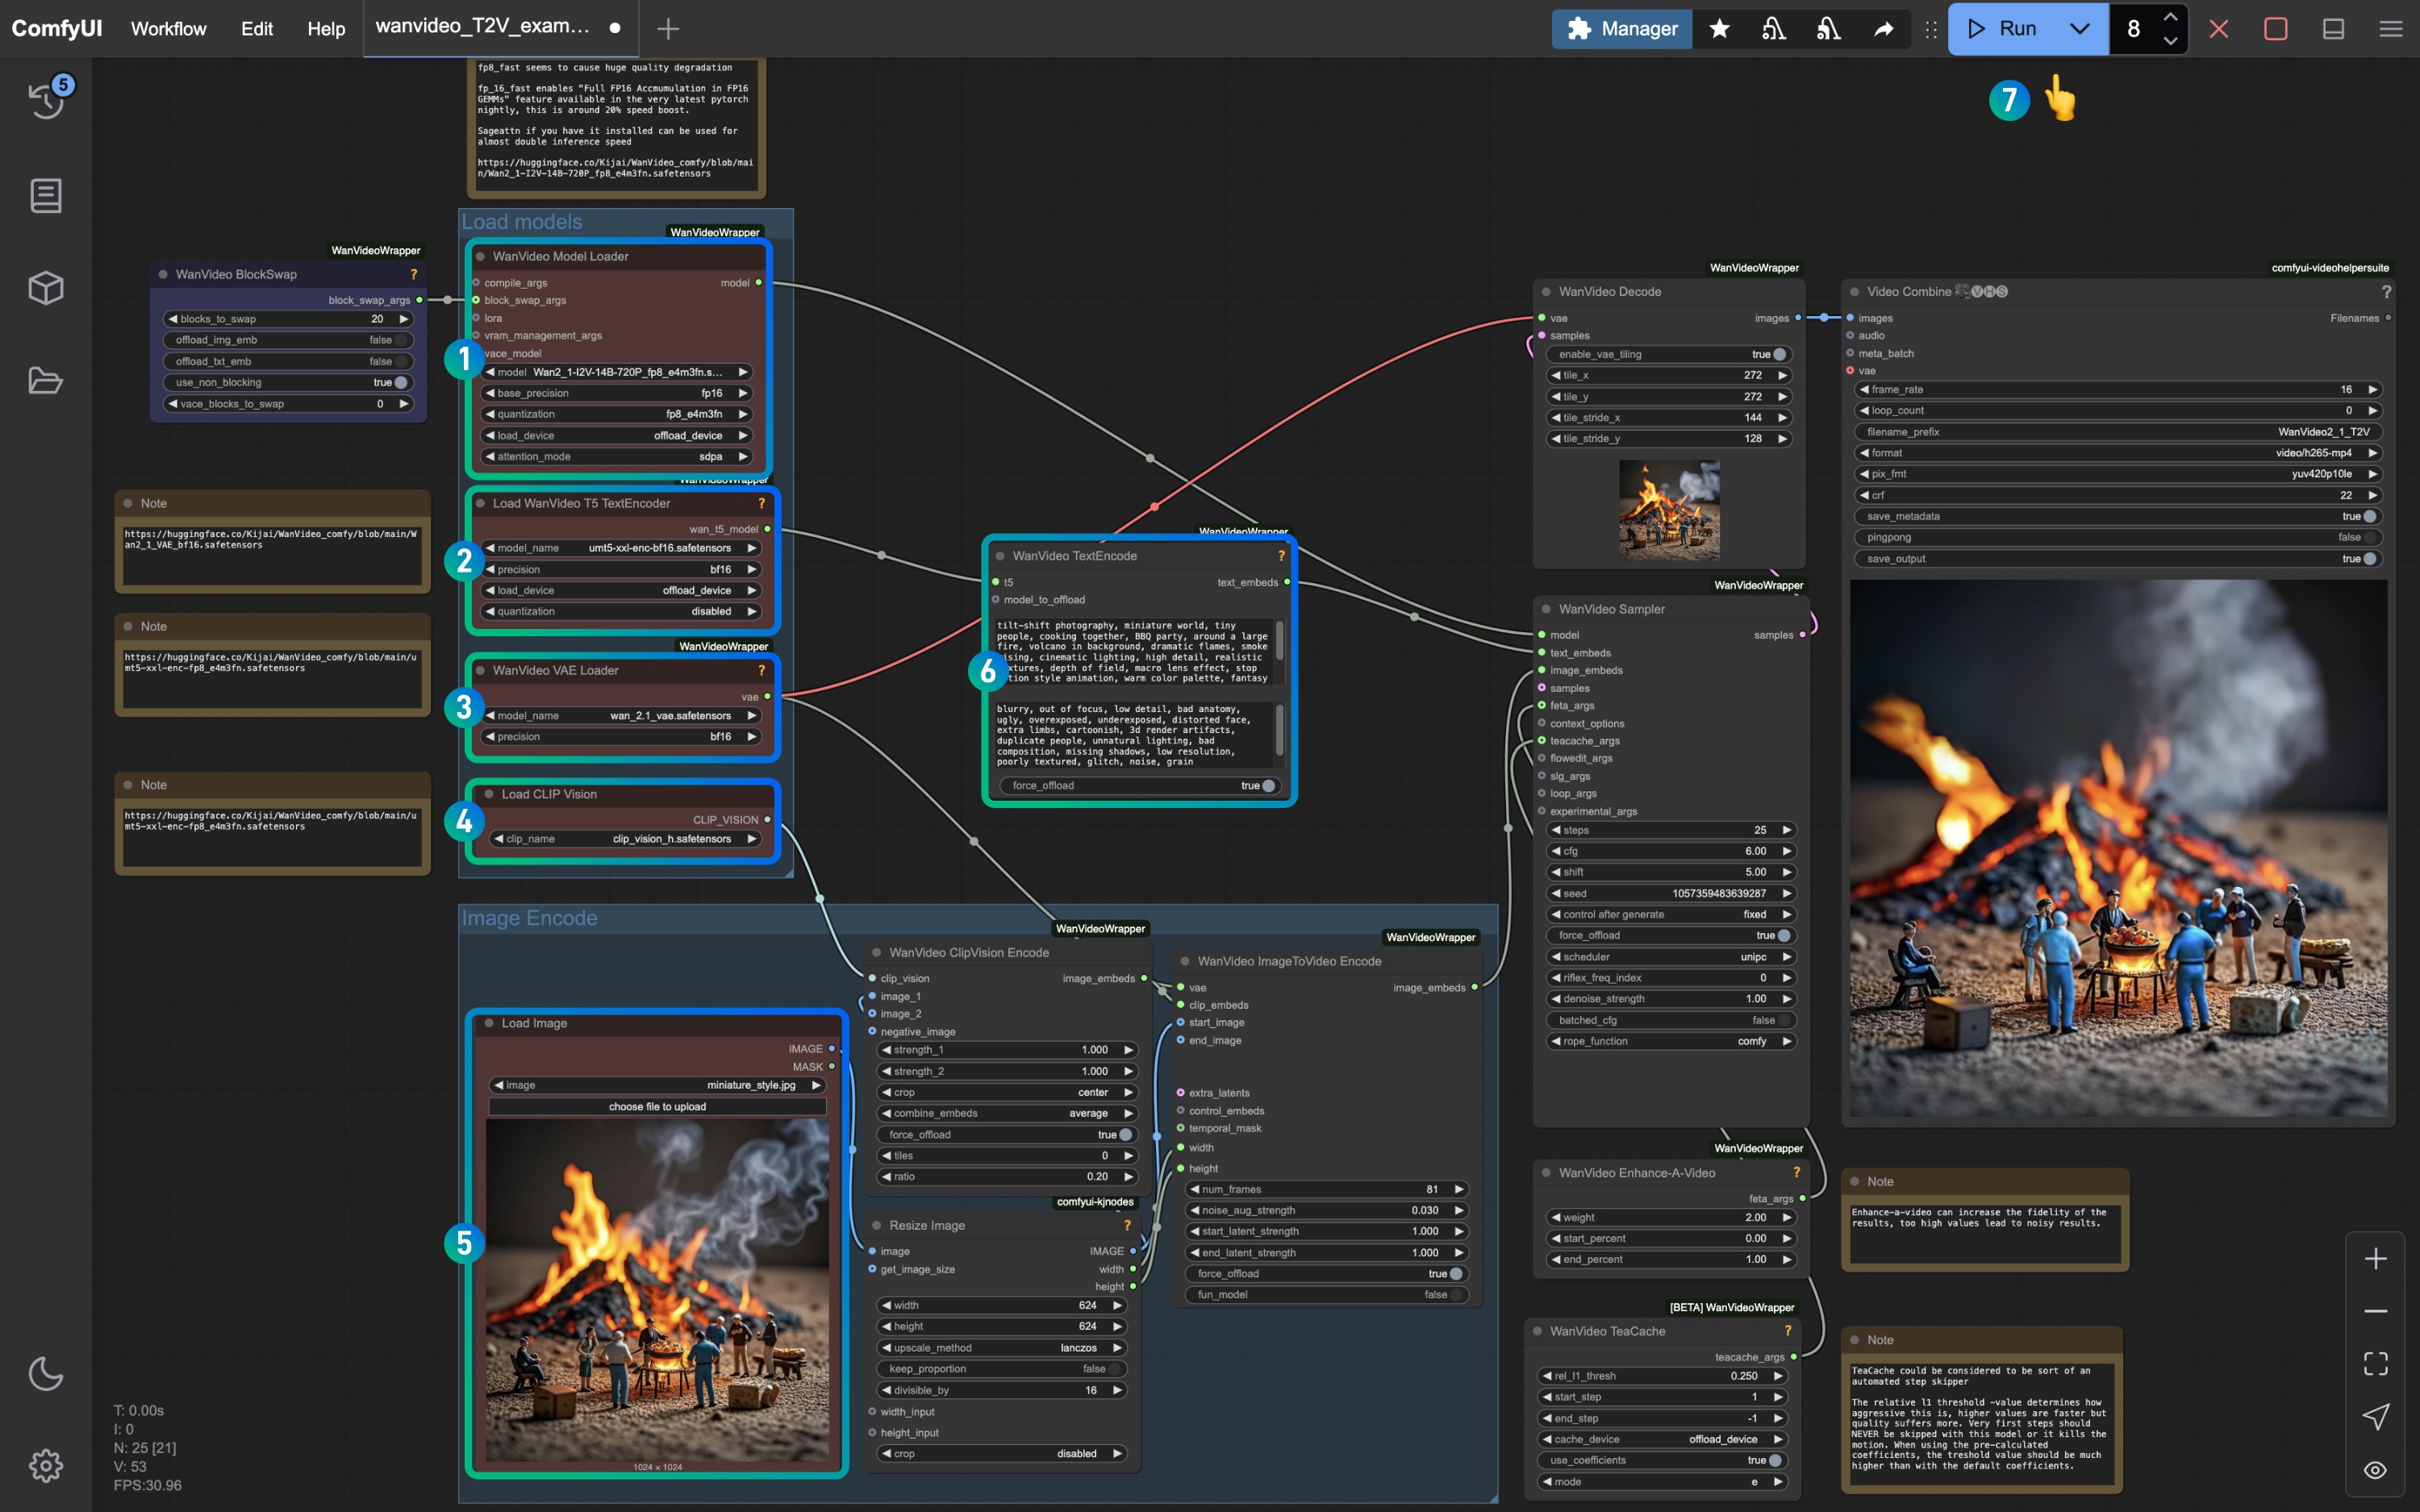The width and height of the screenshot is (2420, 1512).
Task: Increase batch count with up arrow
Action: click(2170, 17)
